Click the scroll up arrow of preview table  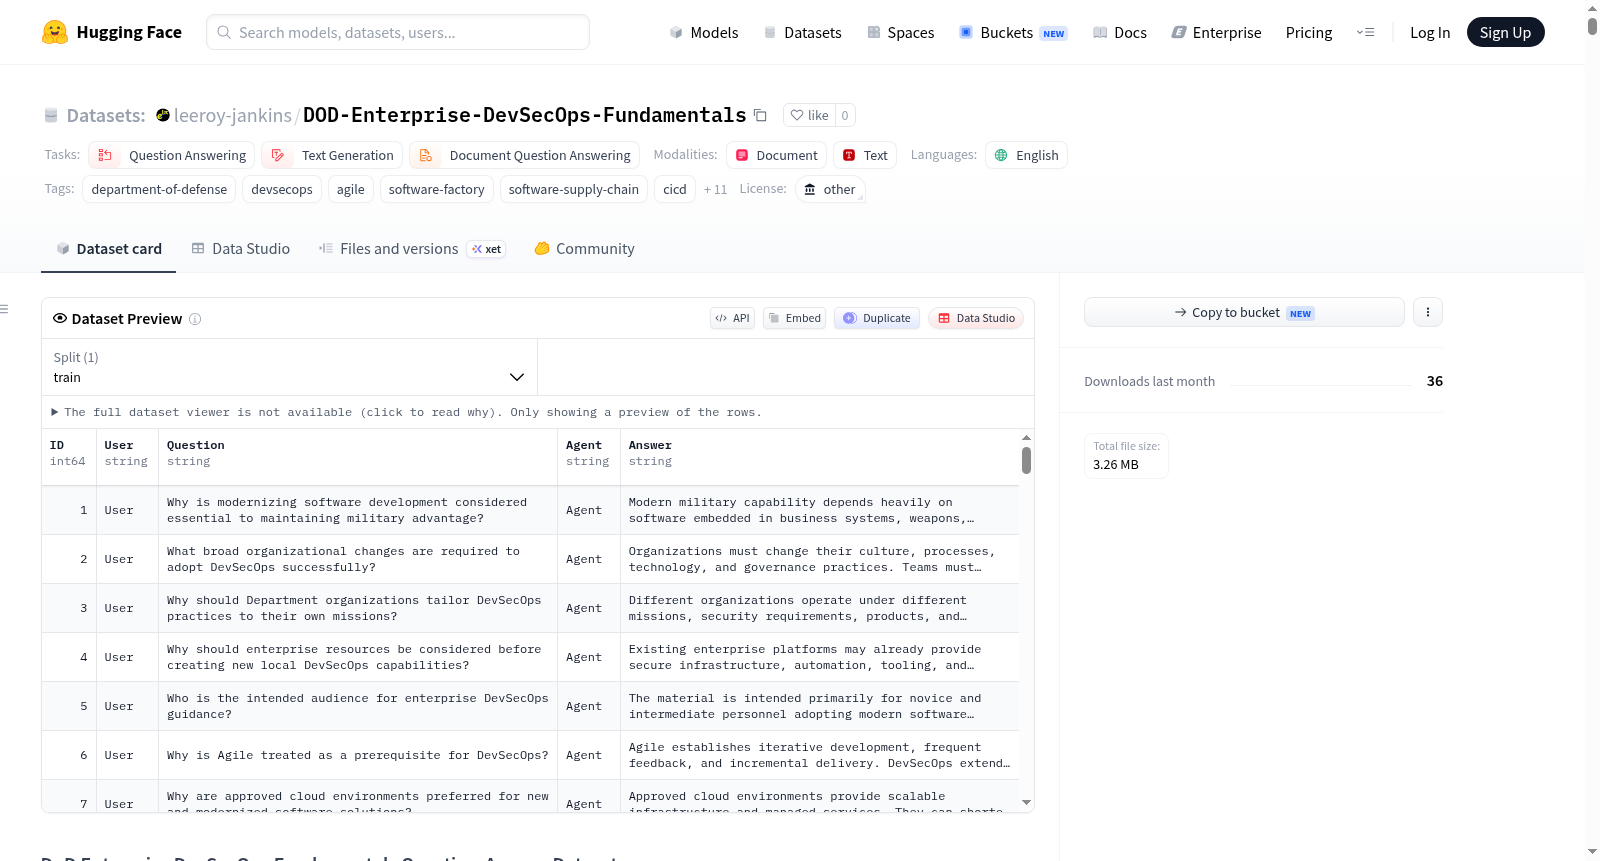coord(1026,438)
